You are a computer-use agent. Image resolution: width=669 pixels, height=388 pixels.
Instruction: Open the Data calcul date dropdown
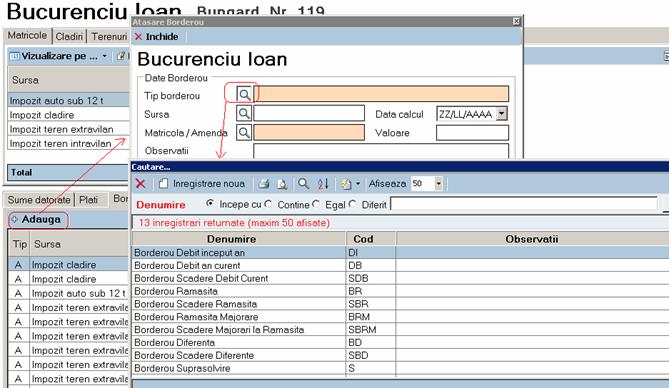coord(502,114)
